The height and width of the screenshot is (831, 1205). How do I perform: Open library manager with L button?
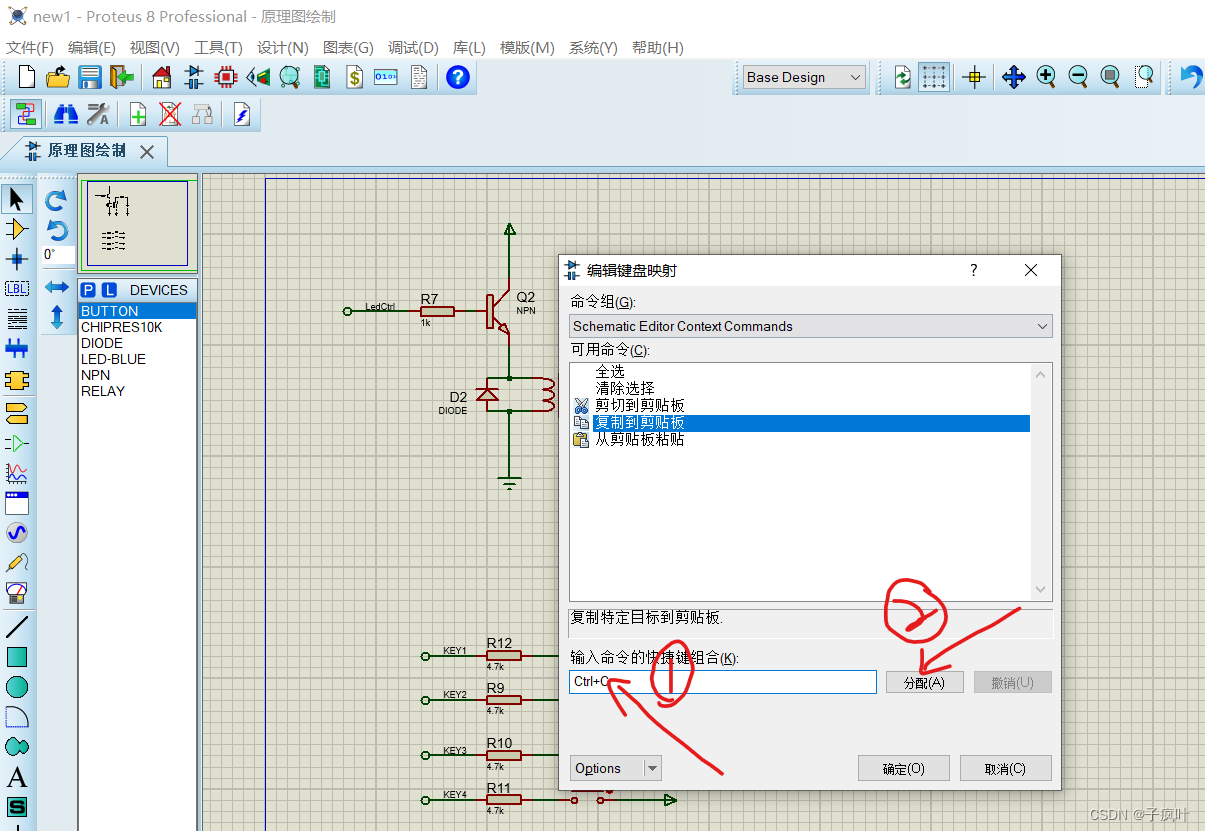pyautogui.click(x=109, y=290)
